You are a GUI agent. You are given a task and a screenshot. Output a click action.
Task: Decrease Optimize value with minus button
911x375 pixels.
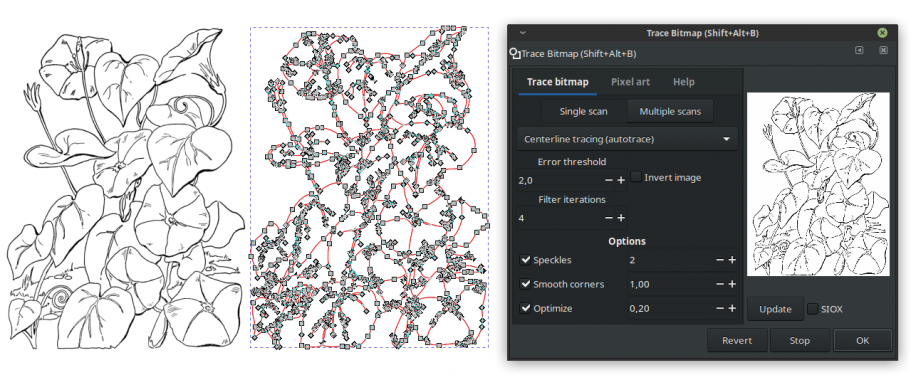point(720,309)
